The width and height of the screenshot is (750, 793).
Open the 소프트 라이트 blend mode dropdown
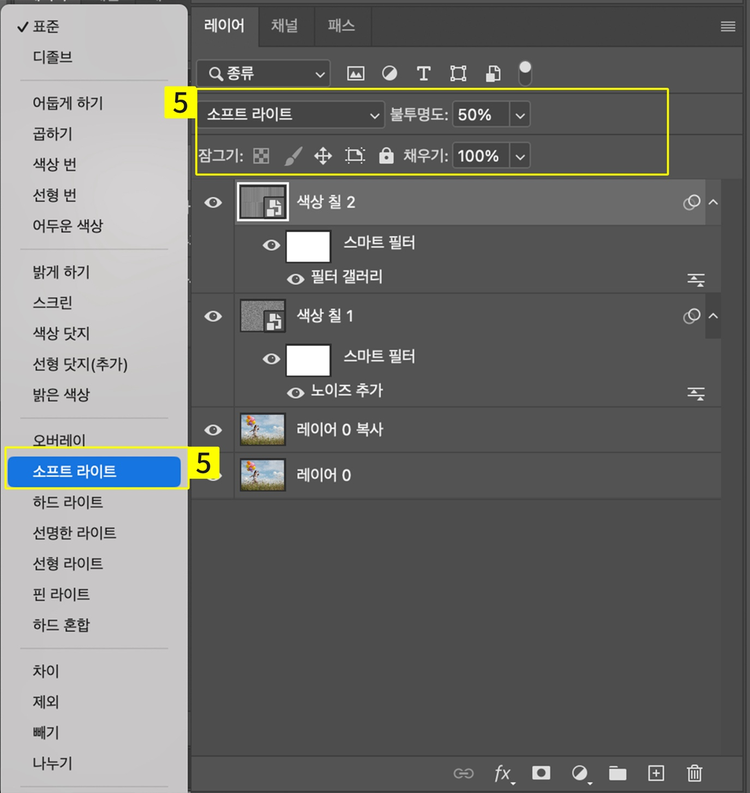[x=291, y=115]
